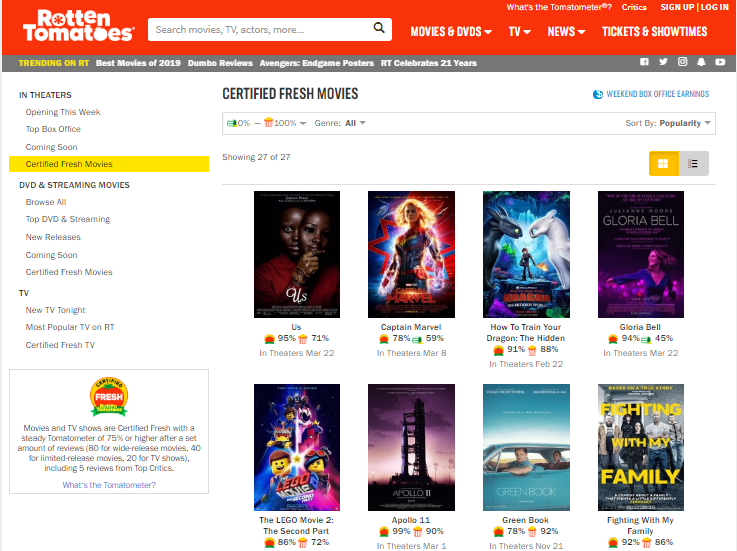Open the Captain Marvel poster
The image size is (737, 551).
click(x=411, y=254)
